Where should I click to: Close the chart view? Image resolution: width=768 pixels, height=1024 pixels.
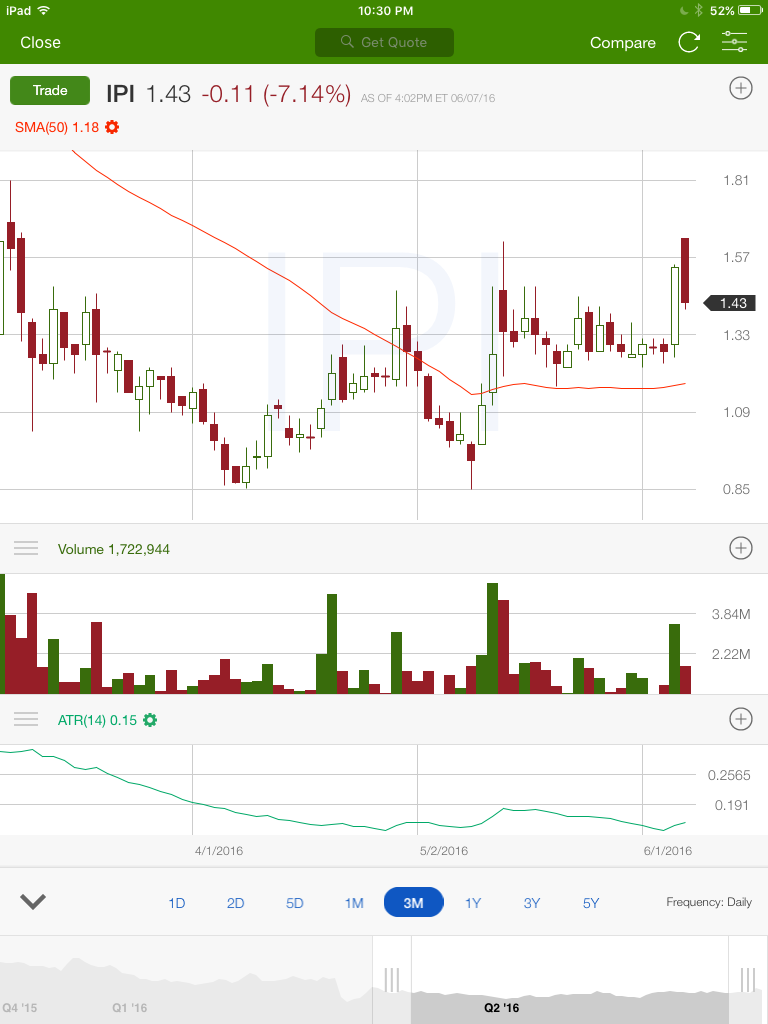point(40,42)
